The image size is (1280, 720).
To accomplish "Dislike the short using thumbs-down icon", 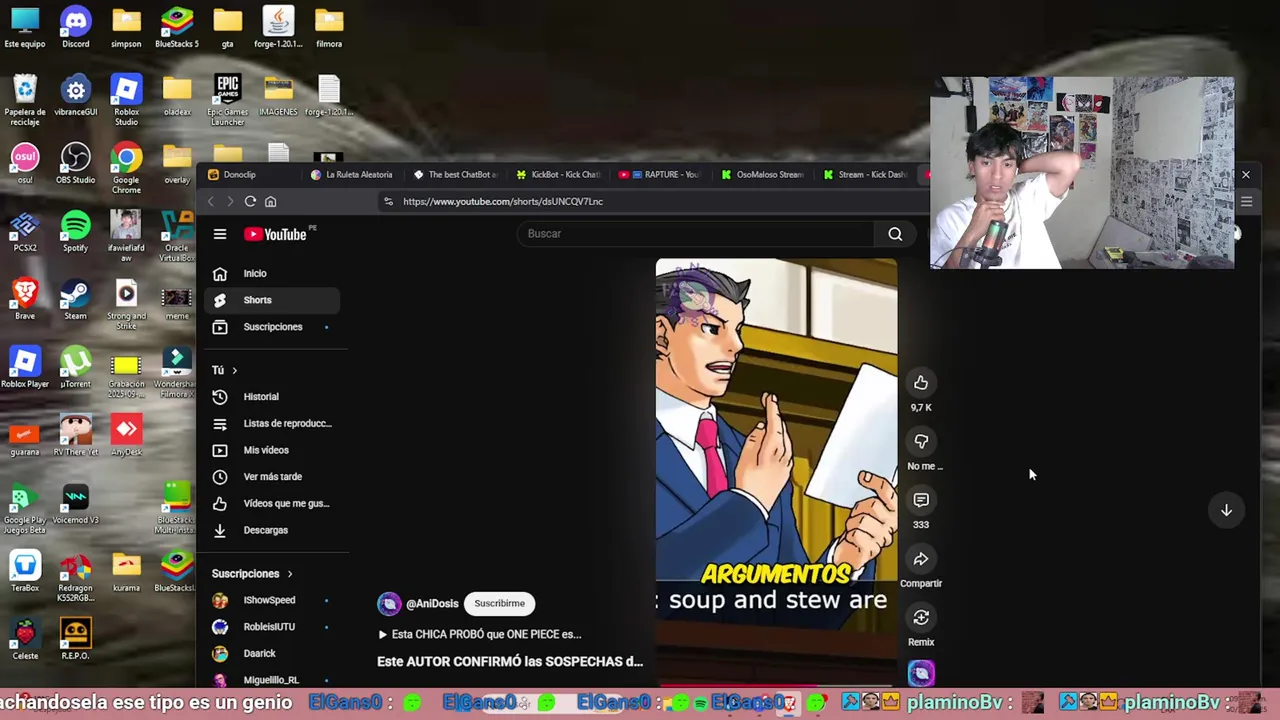I will point(921,441).
